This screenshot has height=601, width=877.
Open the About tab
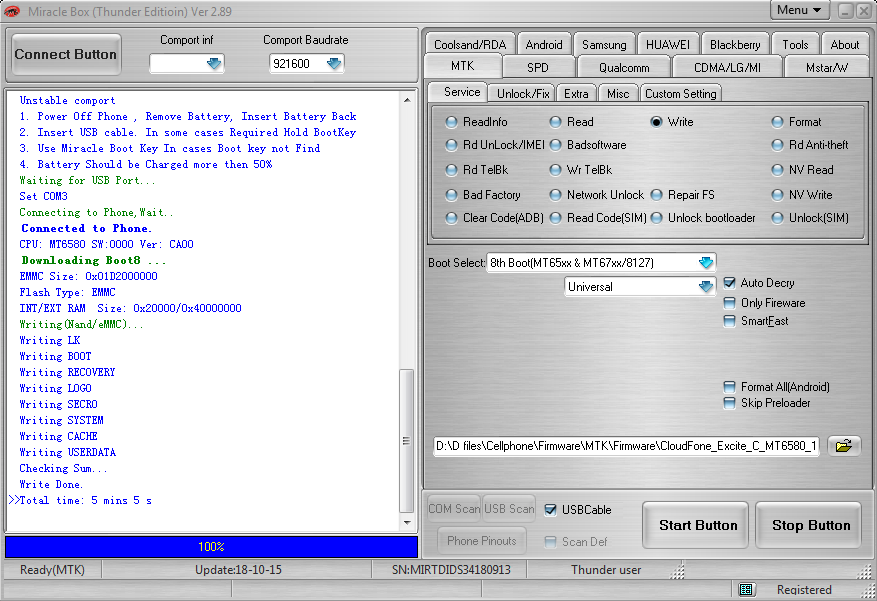point(845,45)
